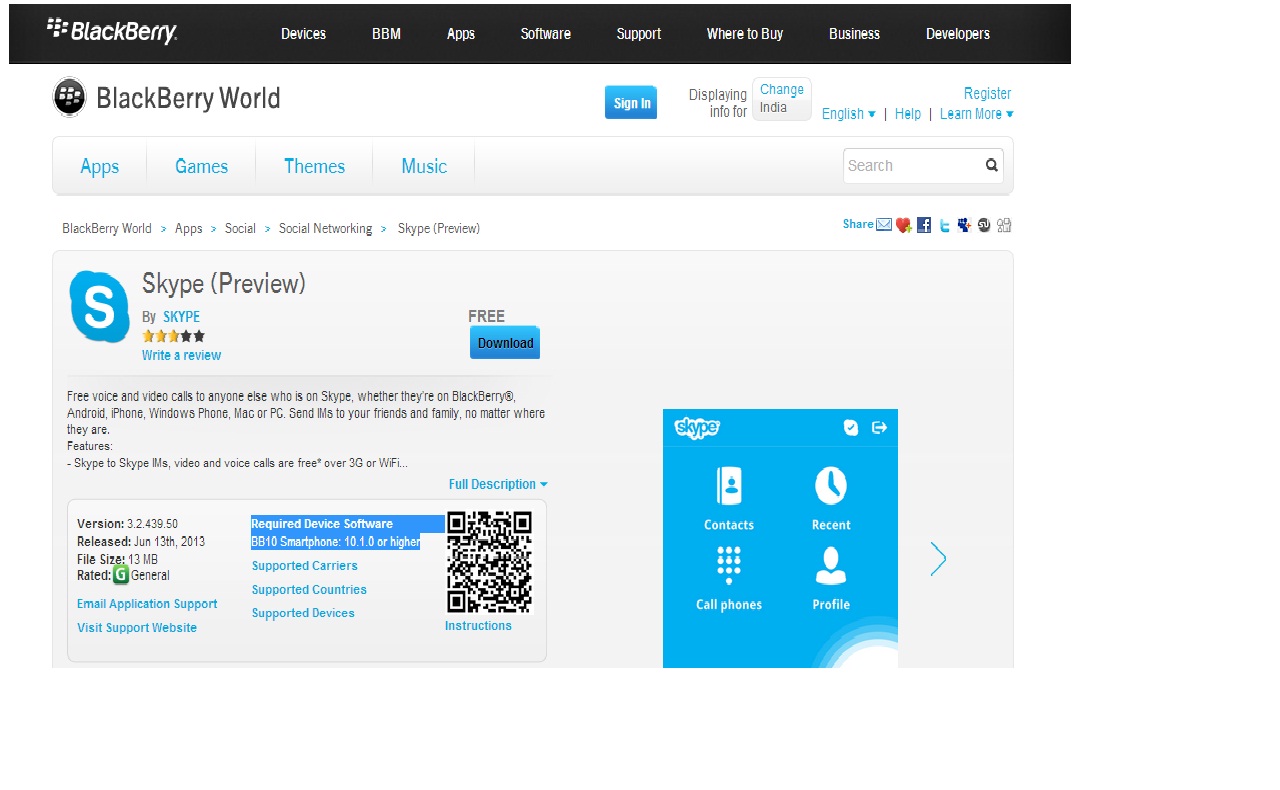Switch to the Games tab
Viewport: 1280px width, 790px height.
(x=202, y=166)
